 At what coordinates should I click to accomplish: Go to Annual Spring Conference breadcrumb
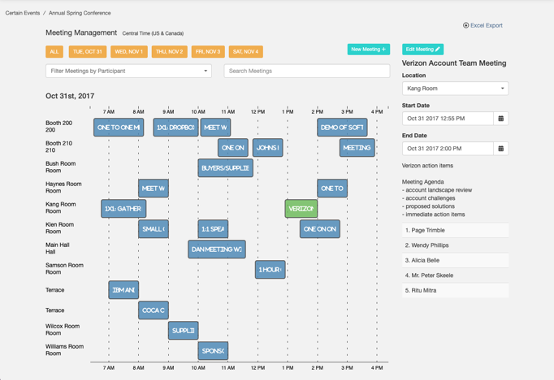[79, 13]
